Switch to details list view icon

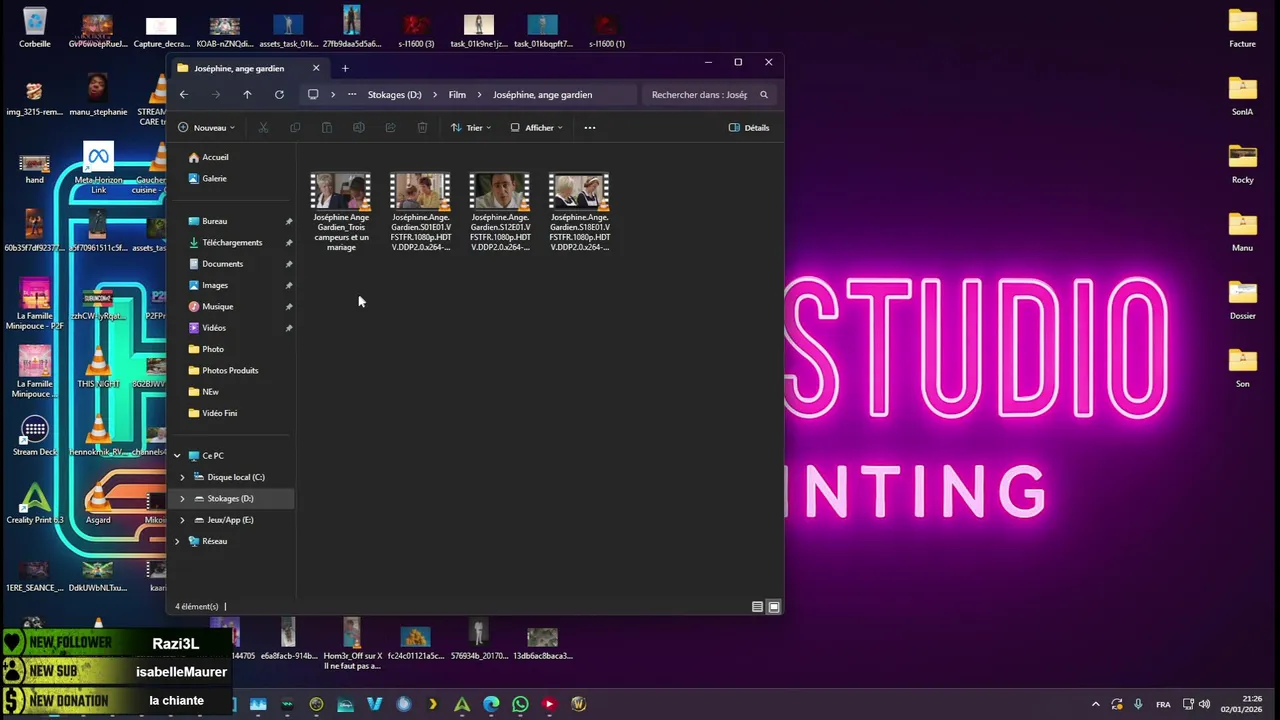tap(757, 607)
